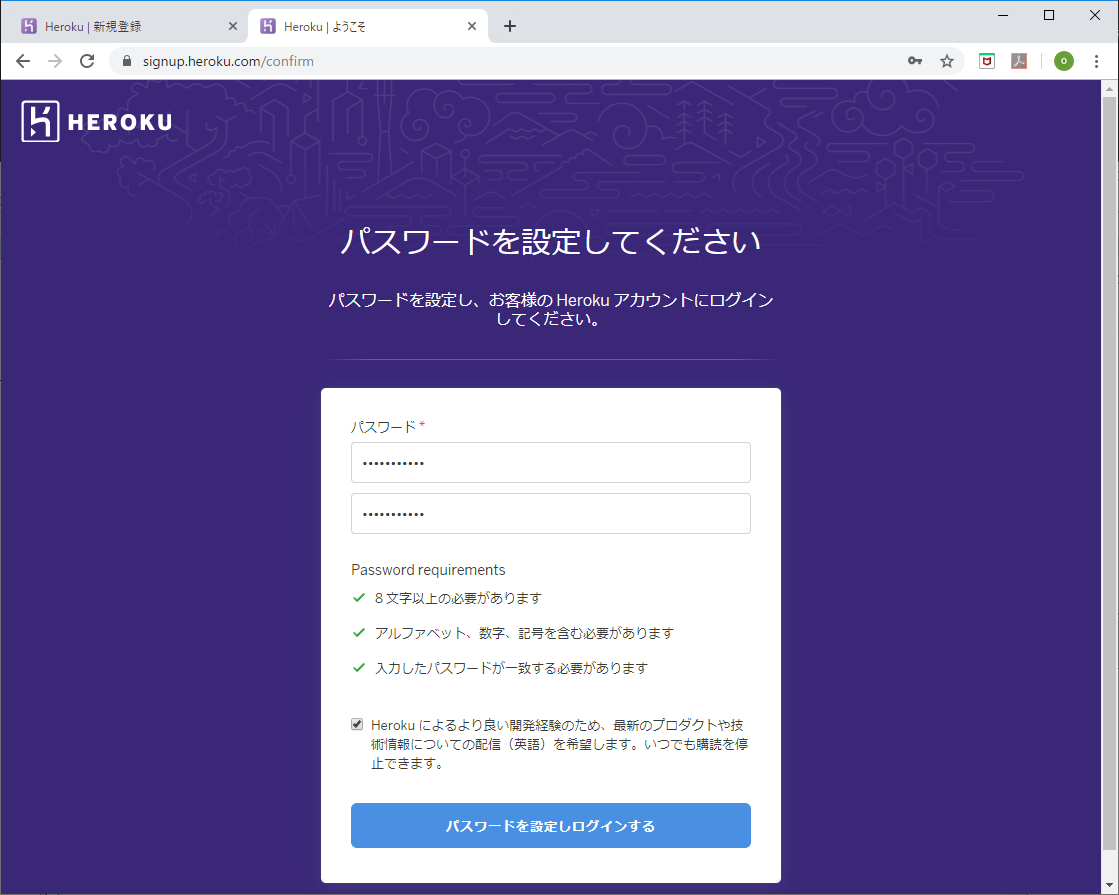
Task: Bookmark this page with the star icon
Action: [x=947, y=61]
